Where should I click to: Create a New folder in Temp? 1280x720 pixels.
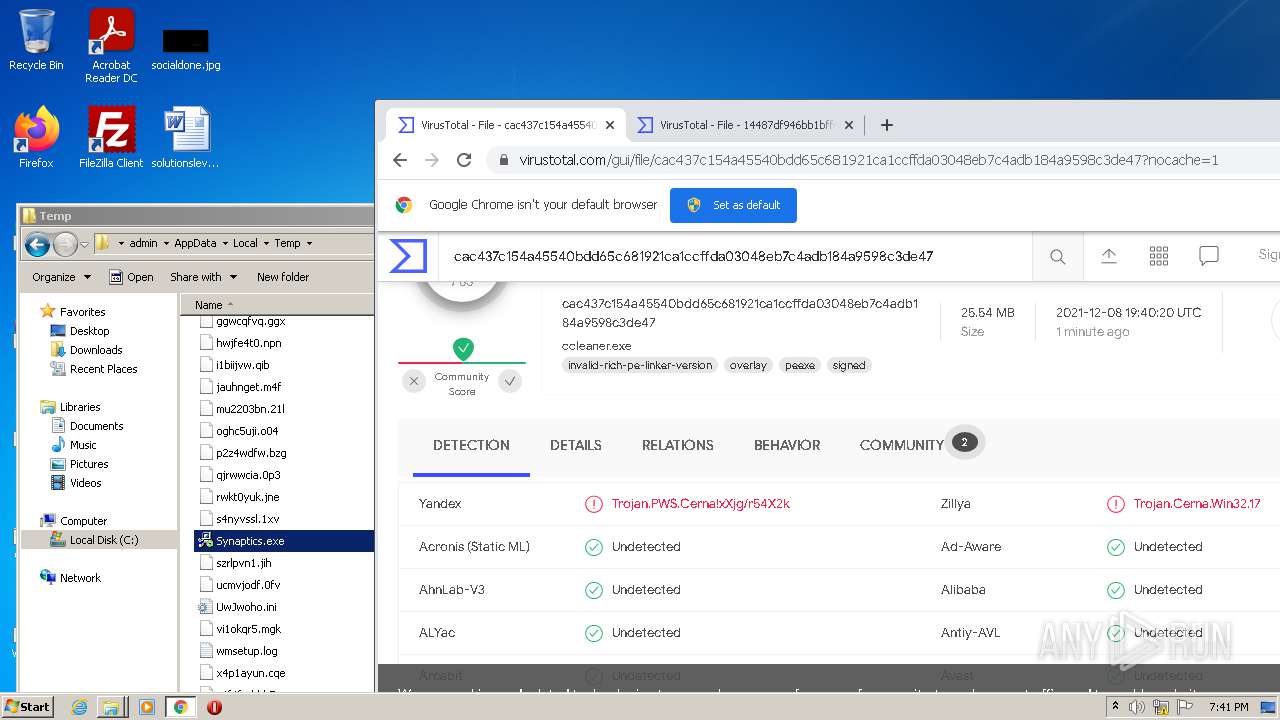pos(283,277)
